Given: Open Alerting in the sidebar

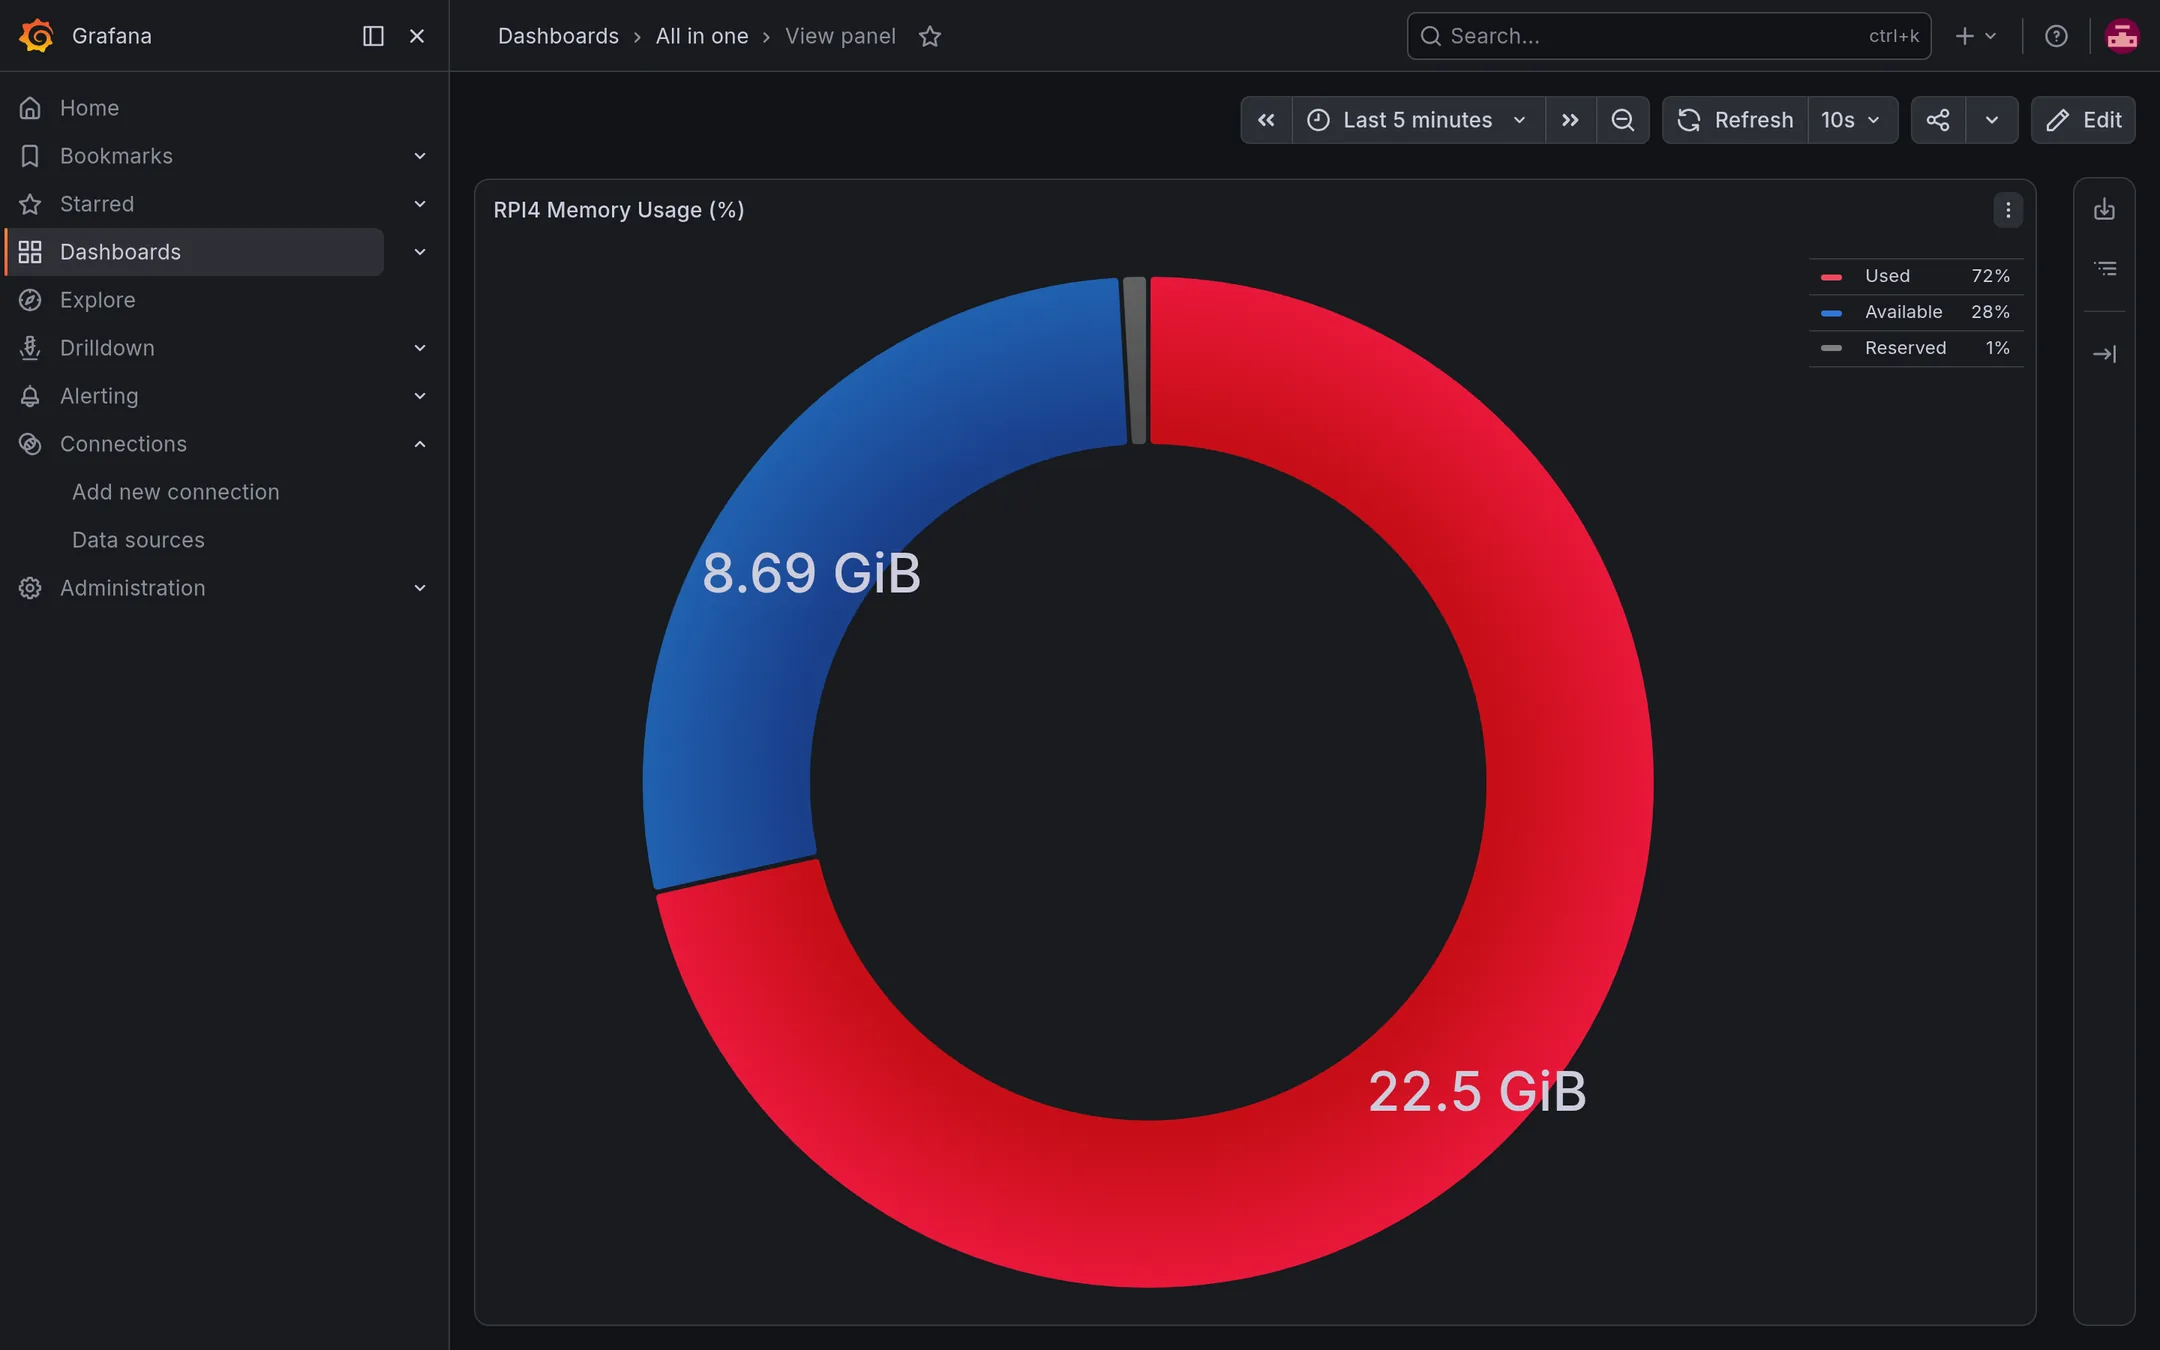Looking at the screenshot, I should point(99,396).
